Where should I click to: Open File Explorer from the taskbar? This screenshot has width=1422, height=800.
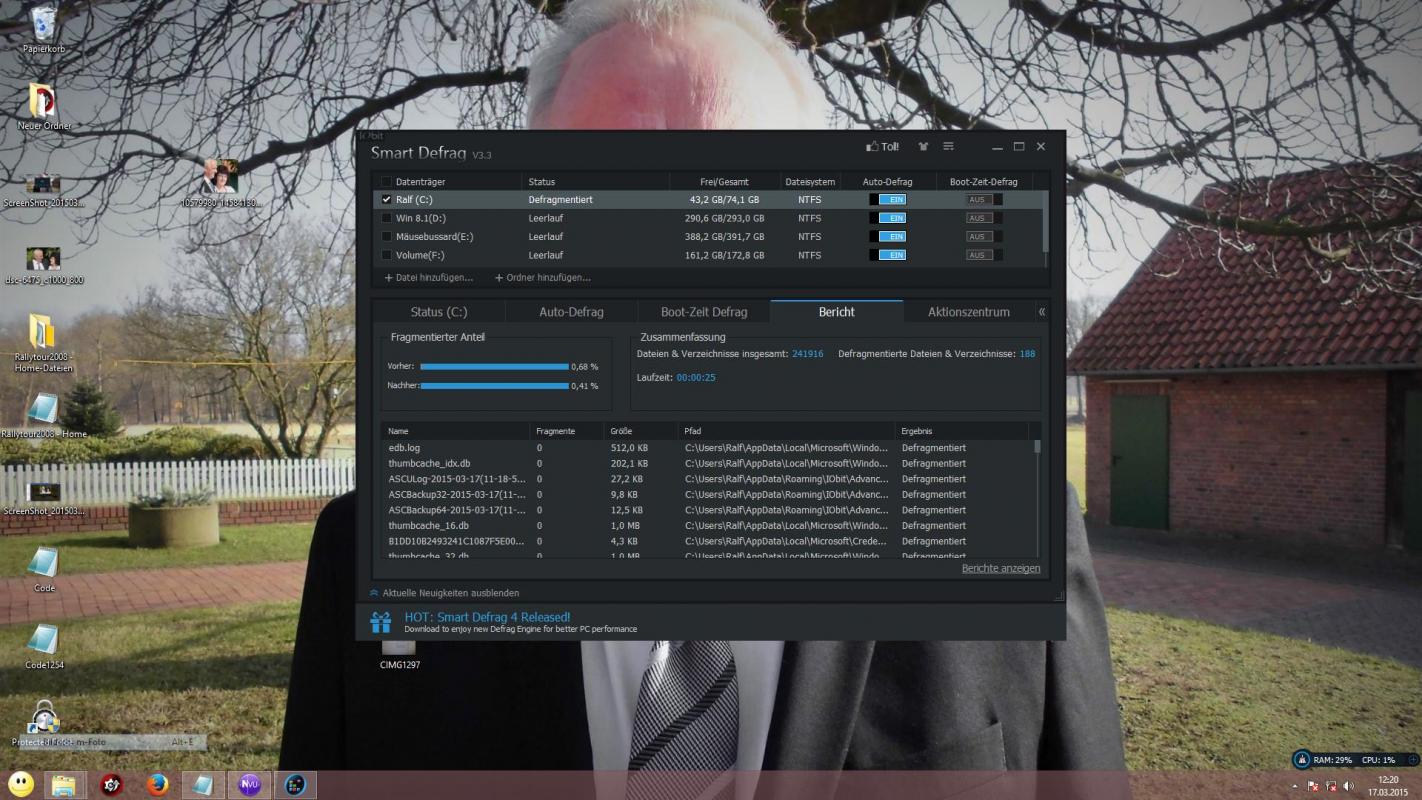(65, 785)
